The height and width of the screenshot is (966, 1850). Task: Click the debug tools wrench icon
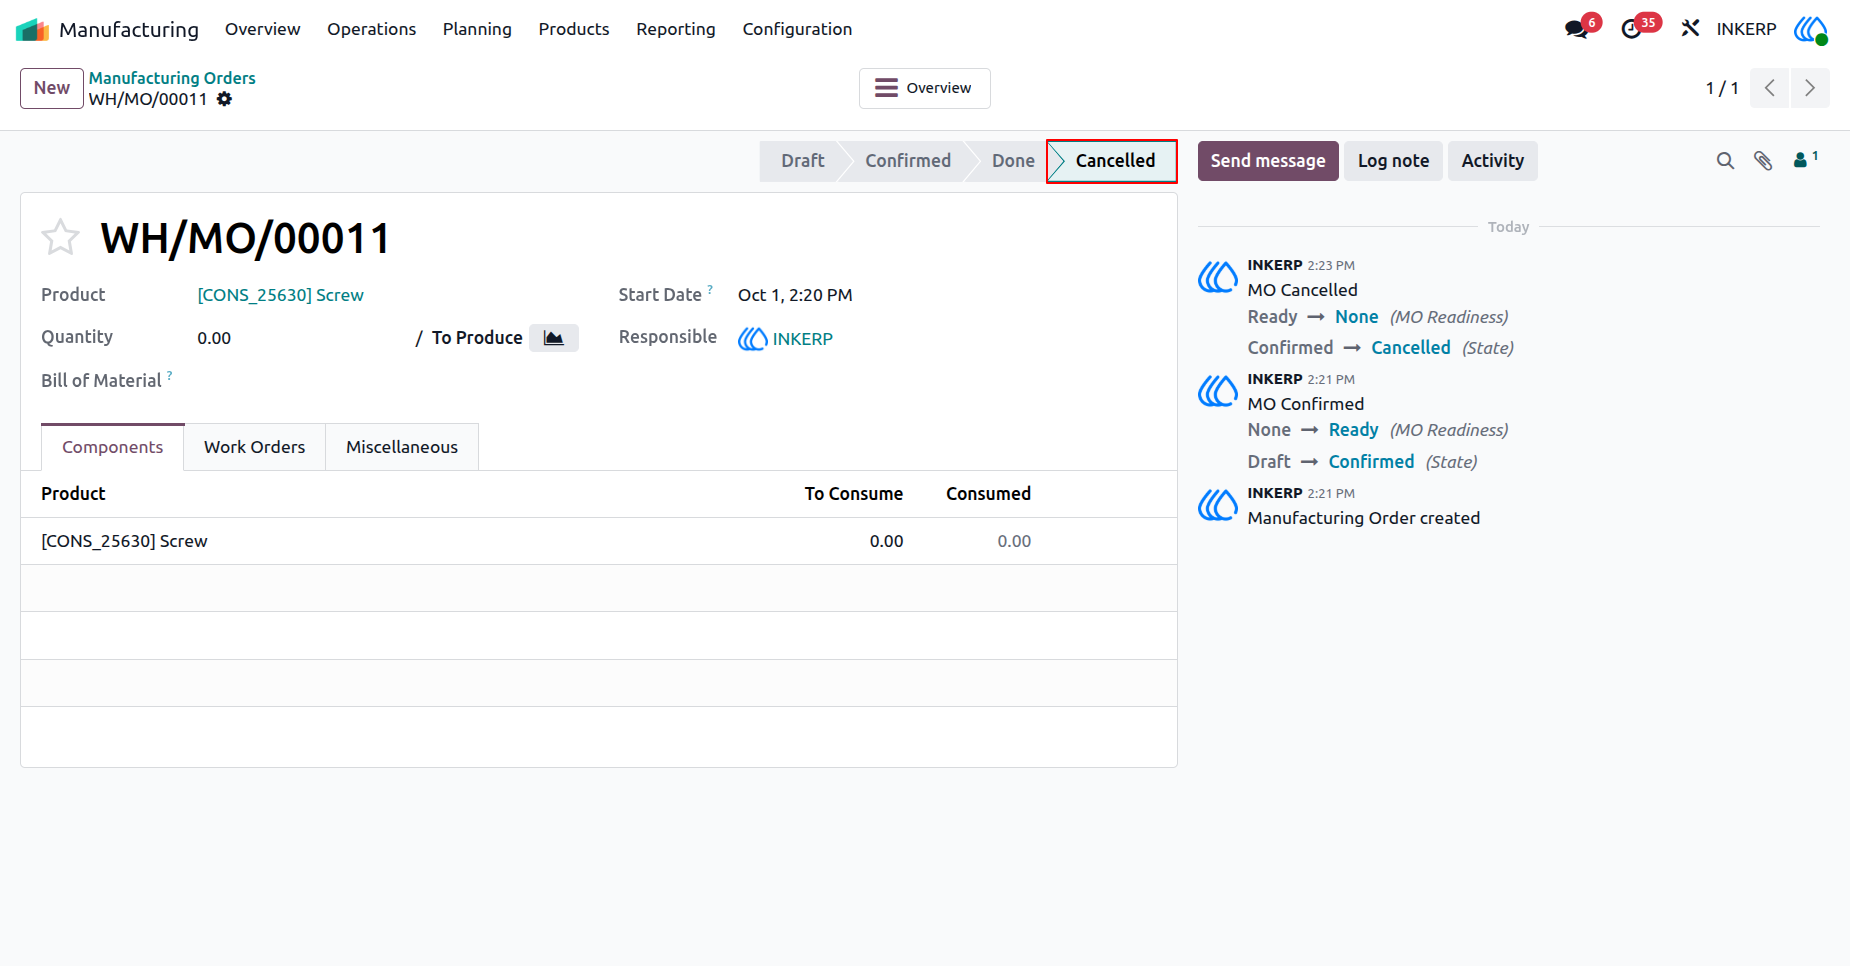(x=1690, y=29)
